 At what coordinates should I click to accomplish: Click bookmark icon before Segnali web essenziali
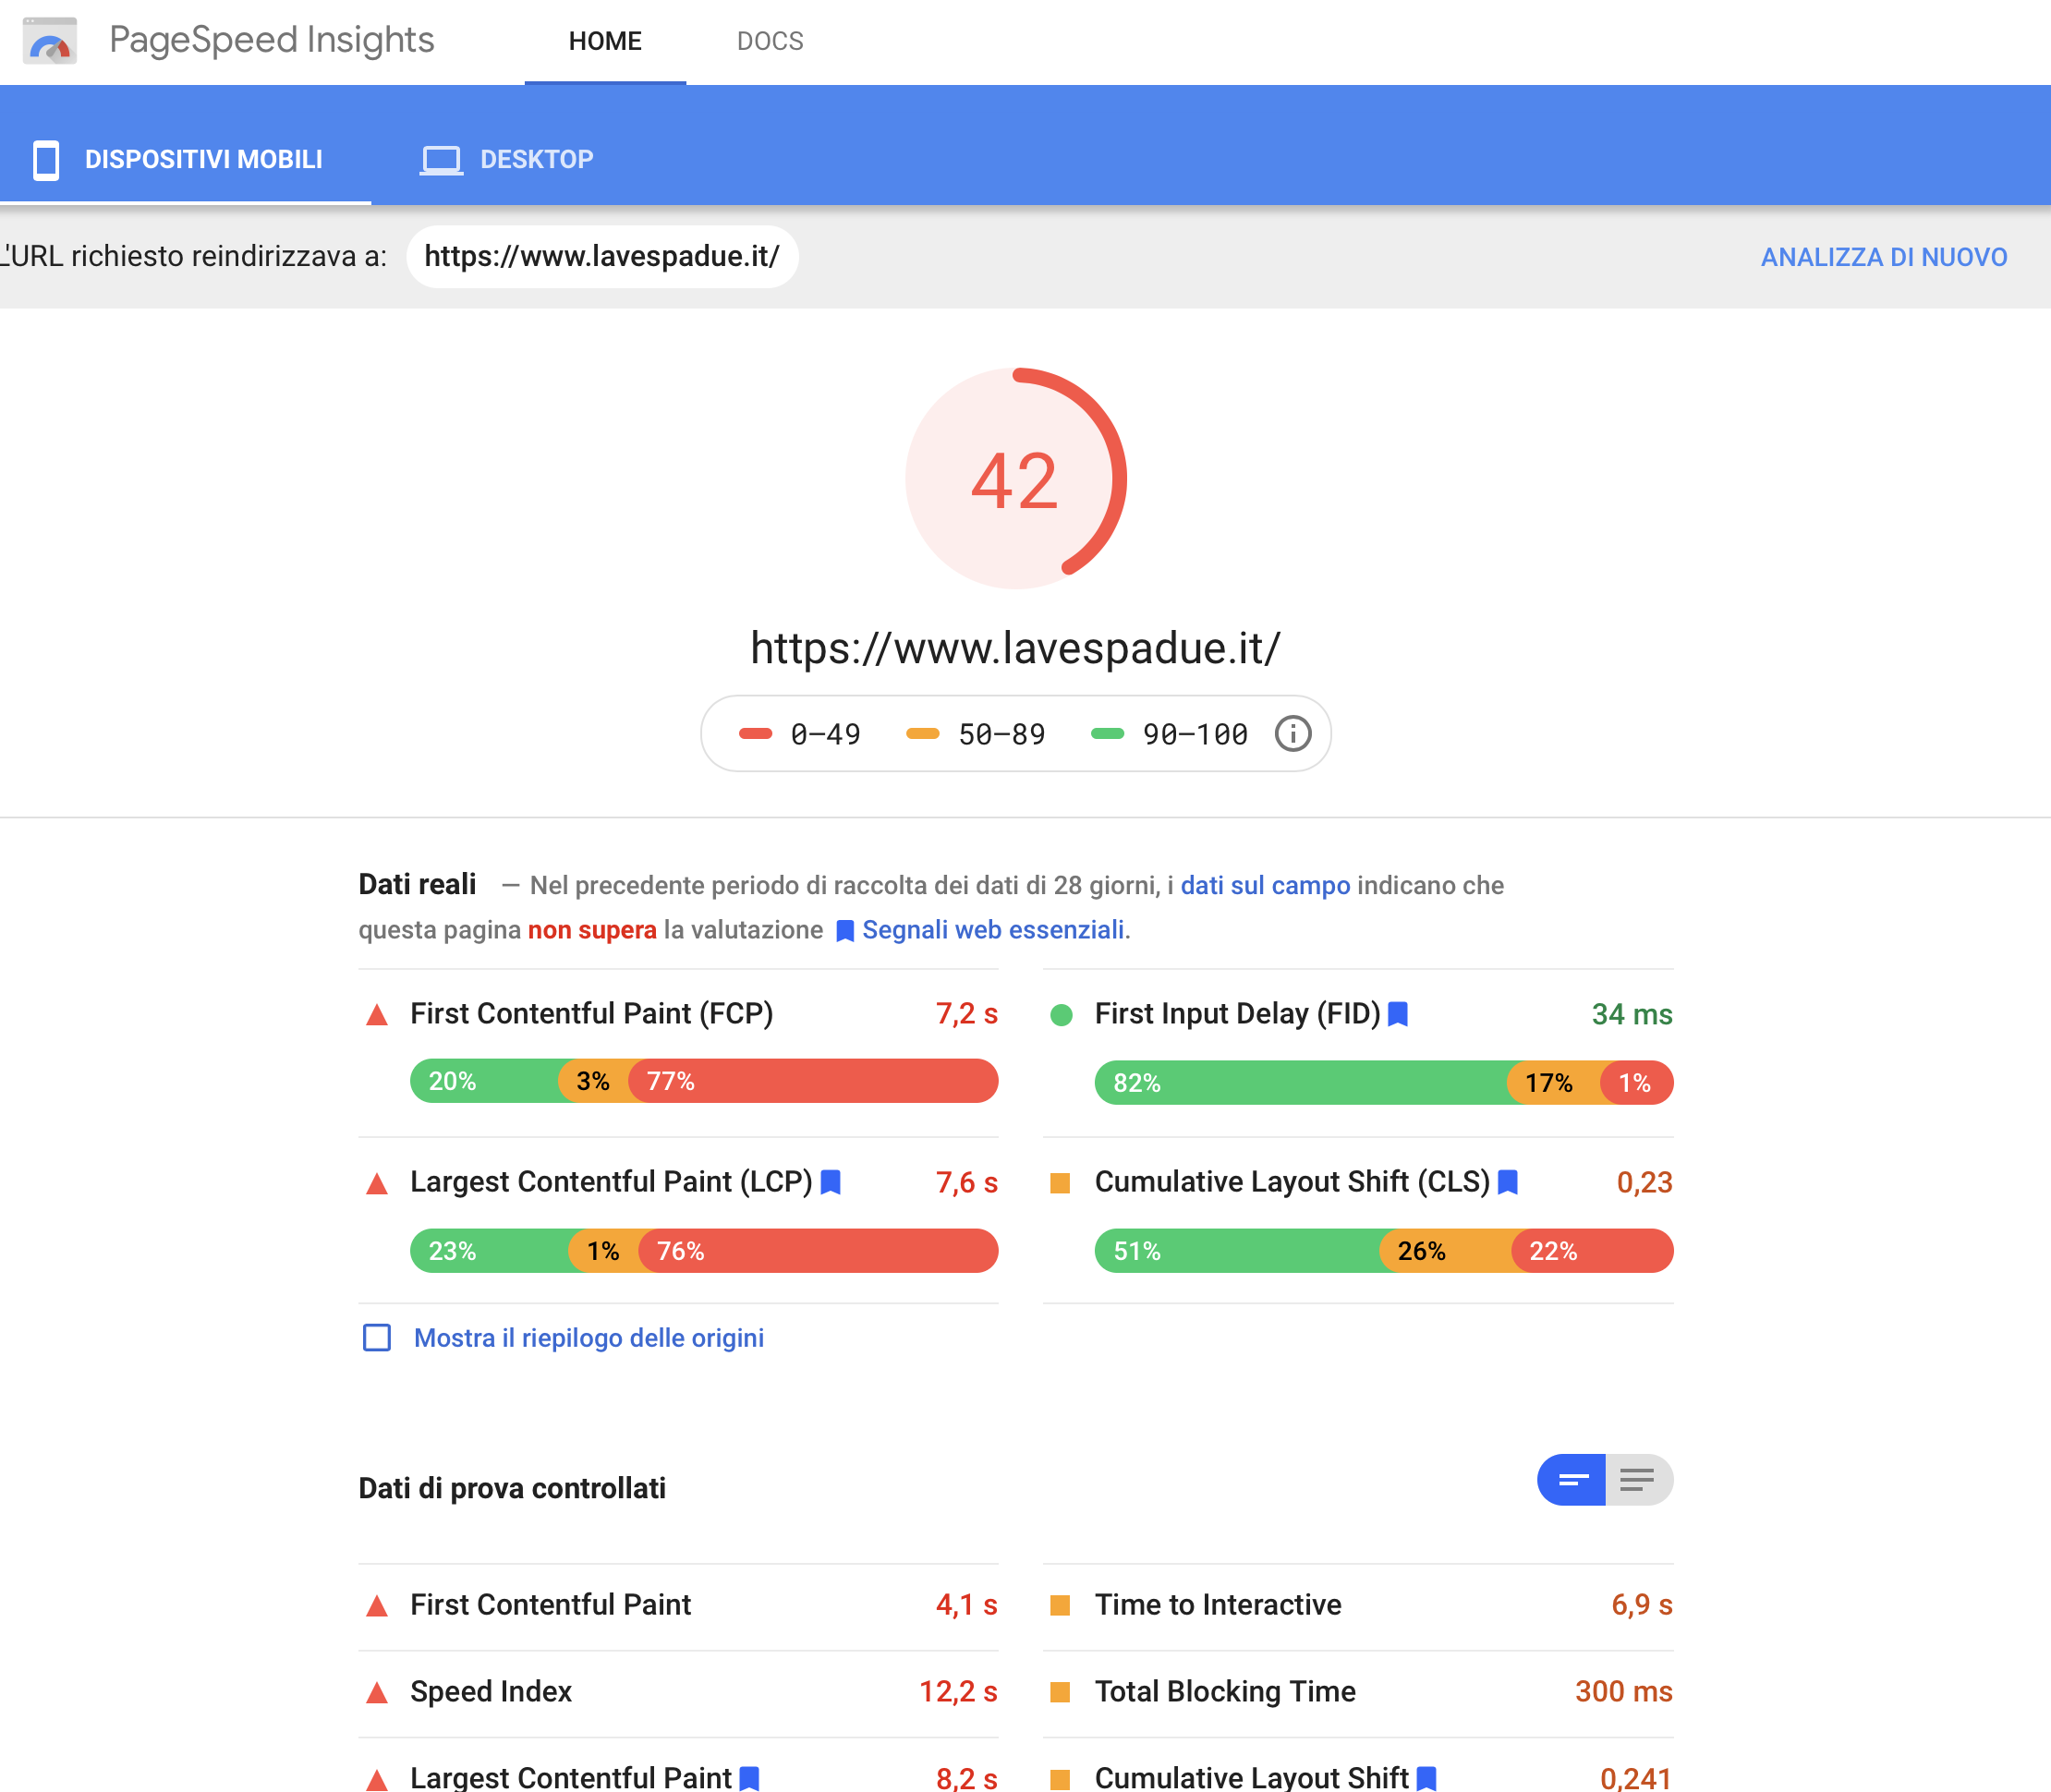coord(845,931)
